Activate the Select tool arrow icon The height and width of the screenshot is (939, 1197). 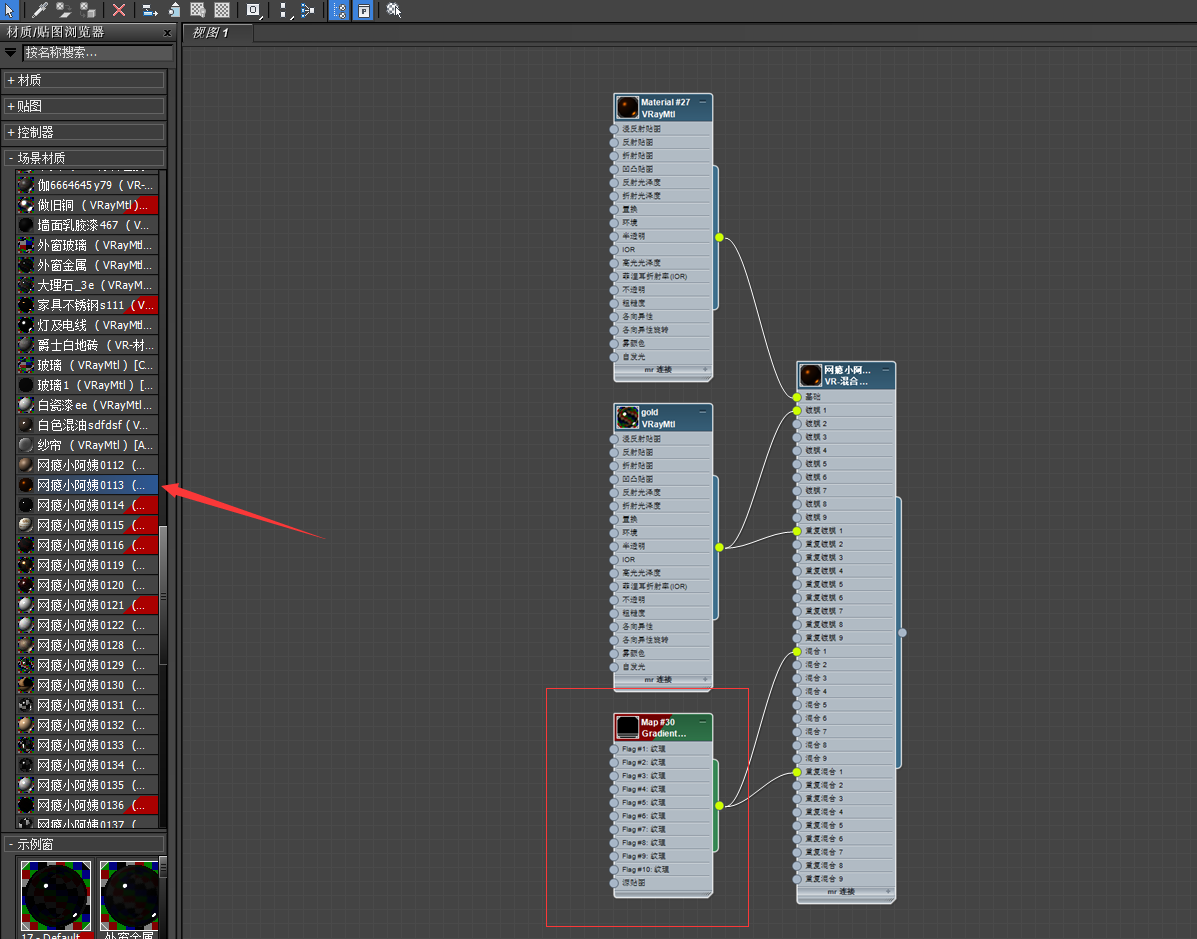pyautogui.click(x=10, y=10)
